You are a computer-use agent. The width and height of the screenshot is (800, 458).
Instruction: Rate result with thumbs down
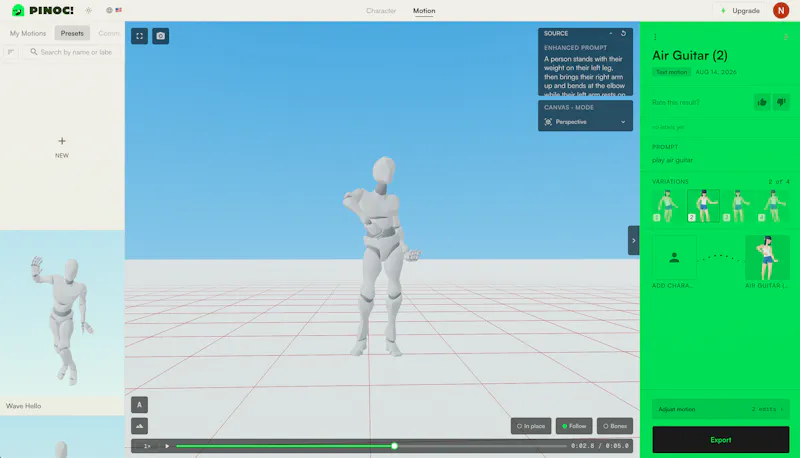(781, 102)
